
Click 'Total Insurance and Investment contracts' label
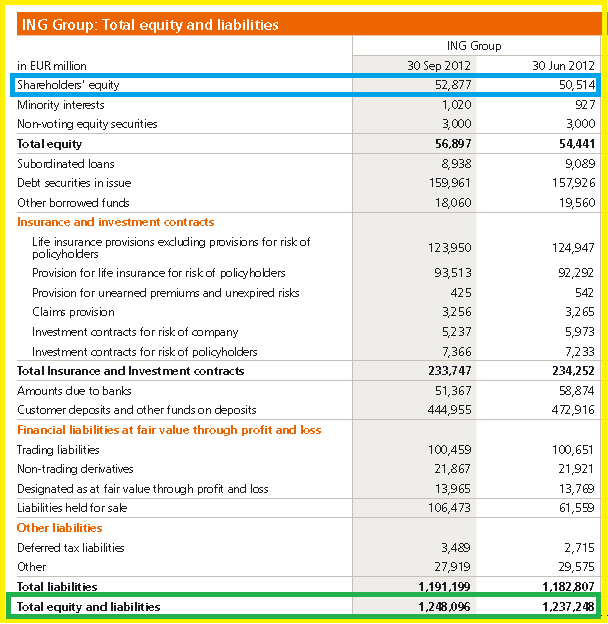pos(131,371)
